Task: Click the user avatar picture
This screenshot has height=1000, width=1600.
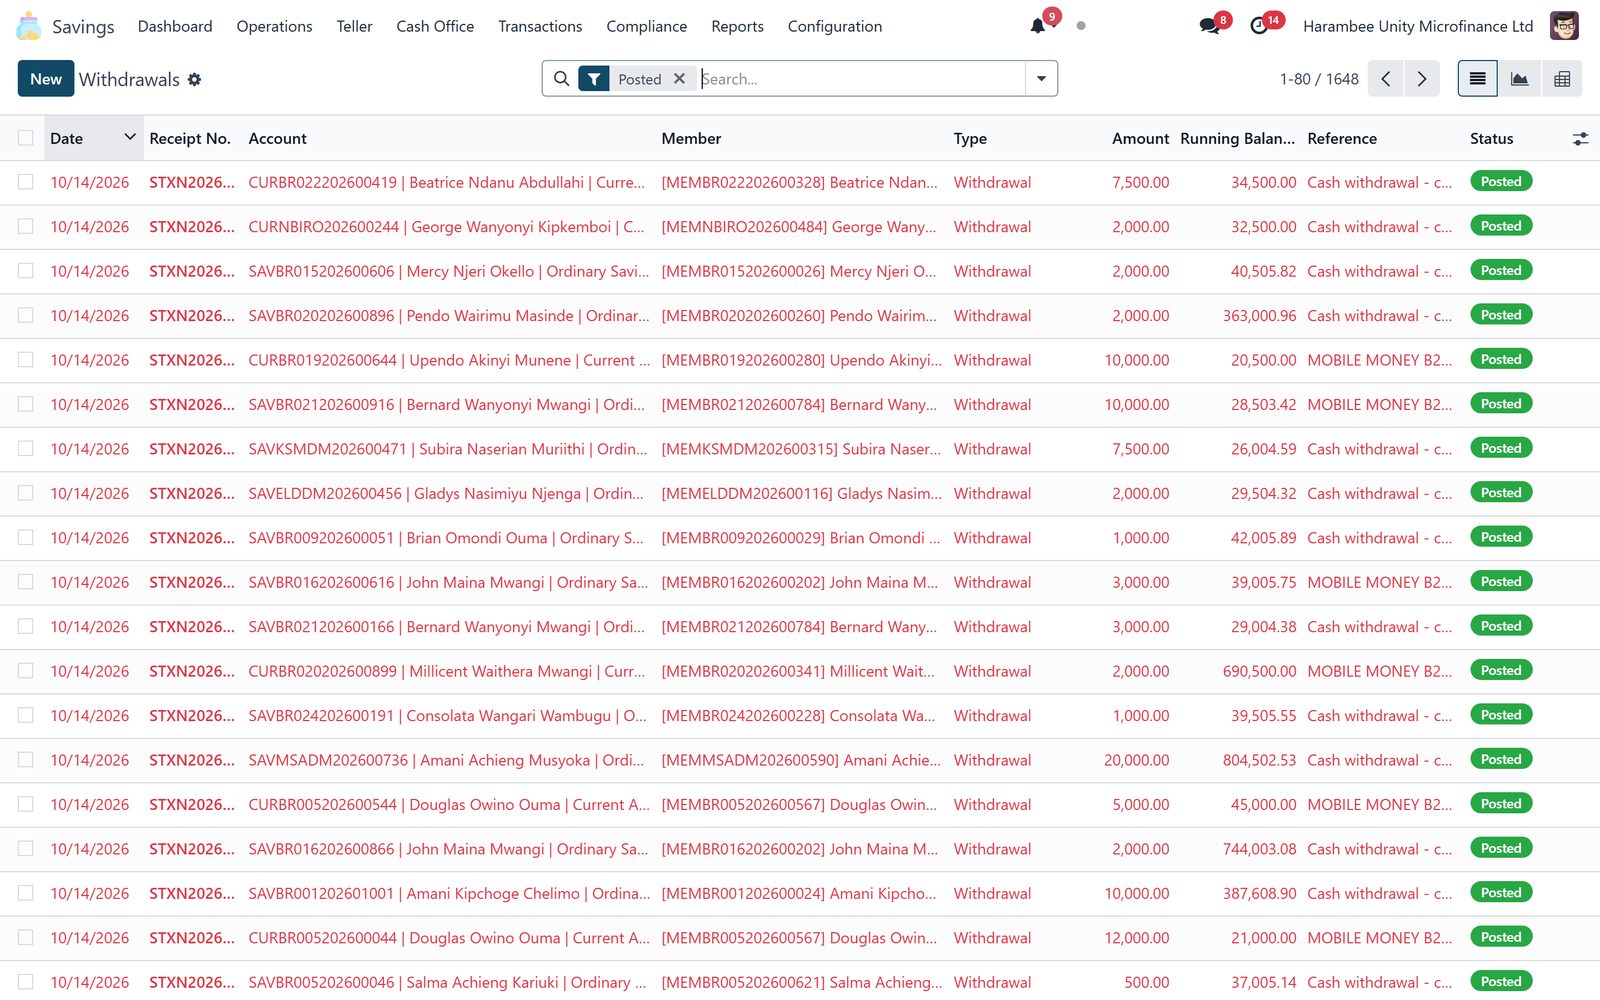Action: tap(1564, 26)
